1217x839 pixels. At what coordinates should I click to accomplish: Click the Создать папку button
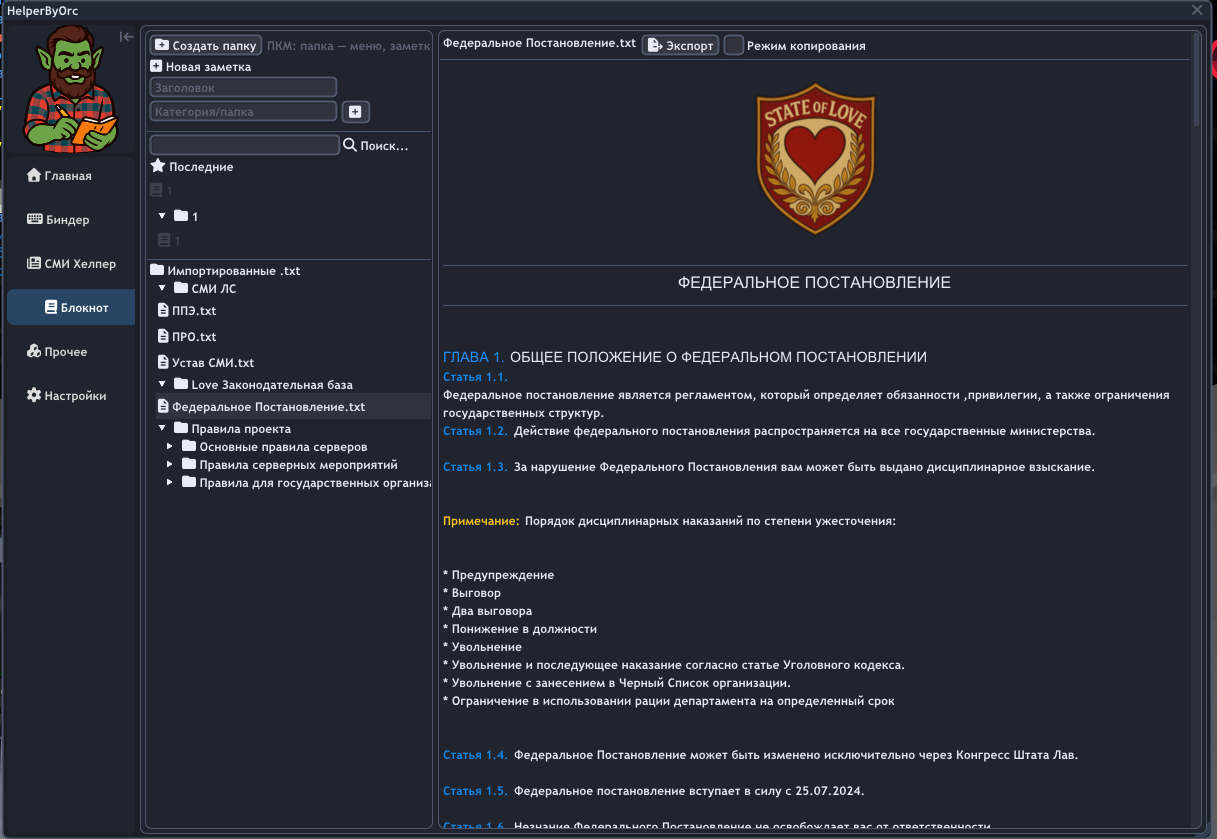point(206,46)
